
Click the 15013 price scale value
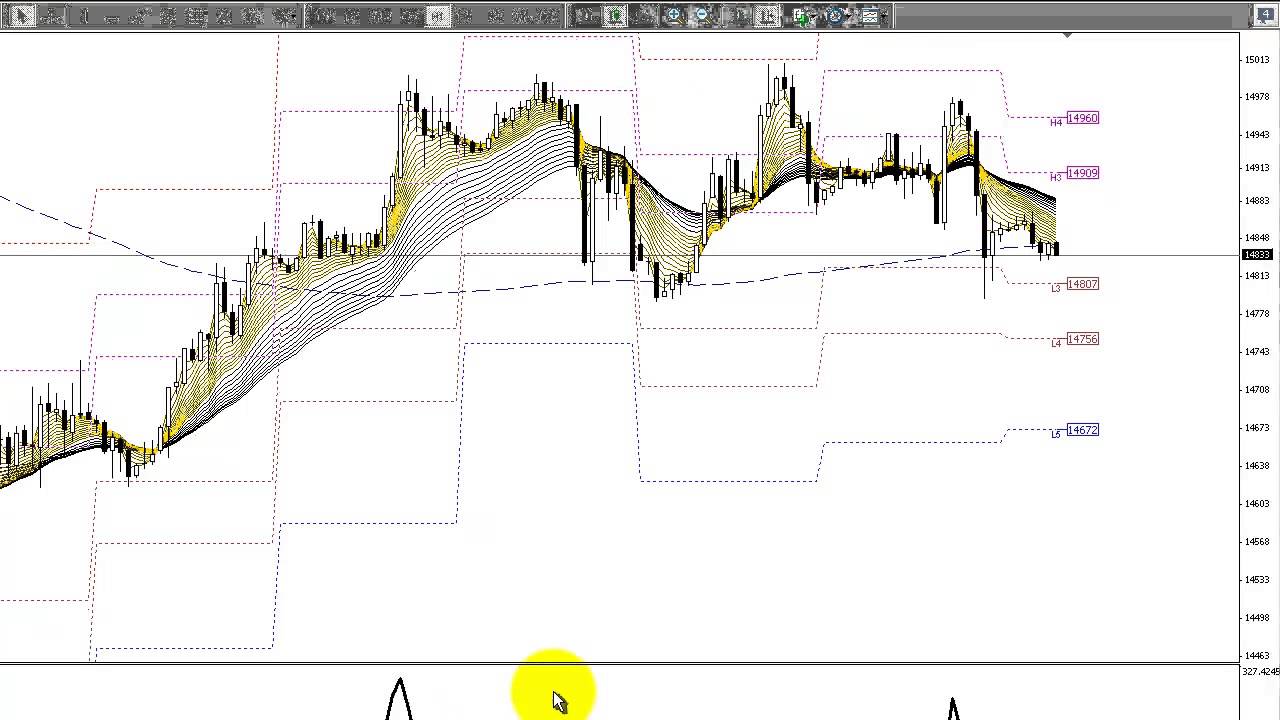pos(1257,60)
